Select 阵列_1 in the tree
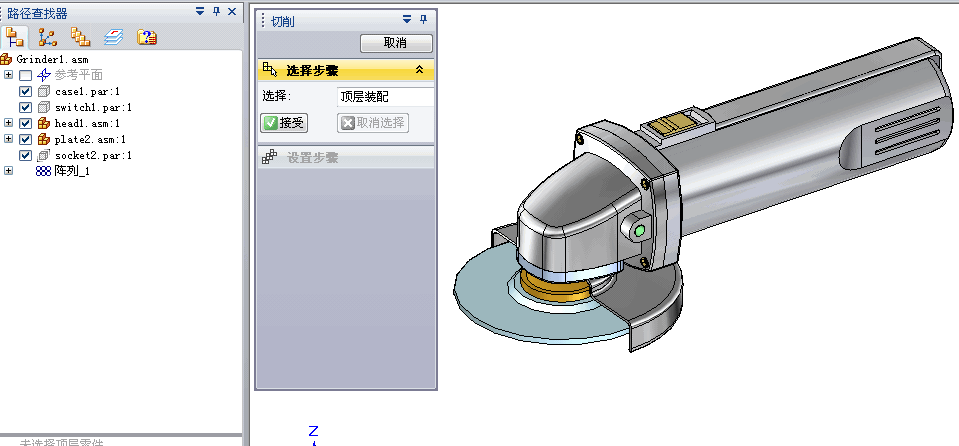 coord(72,171)
